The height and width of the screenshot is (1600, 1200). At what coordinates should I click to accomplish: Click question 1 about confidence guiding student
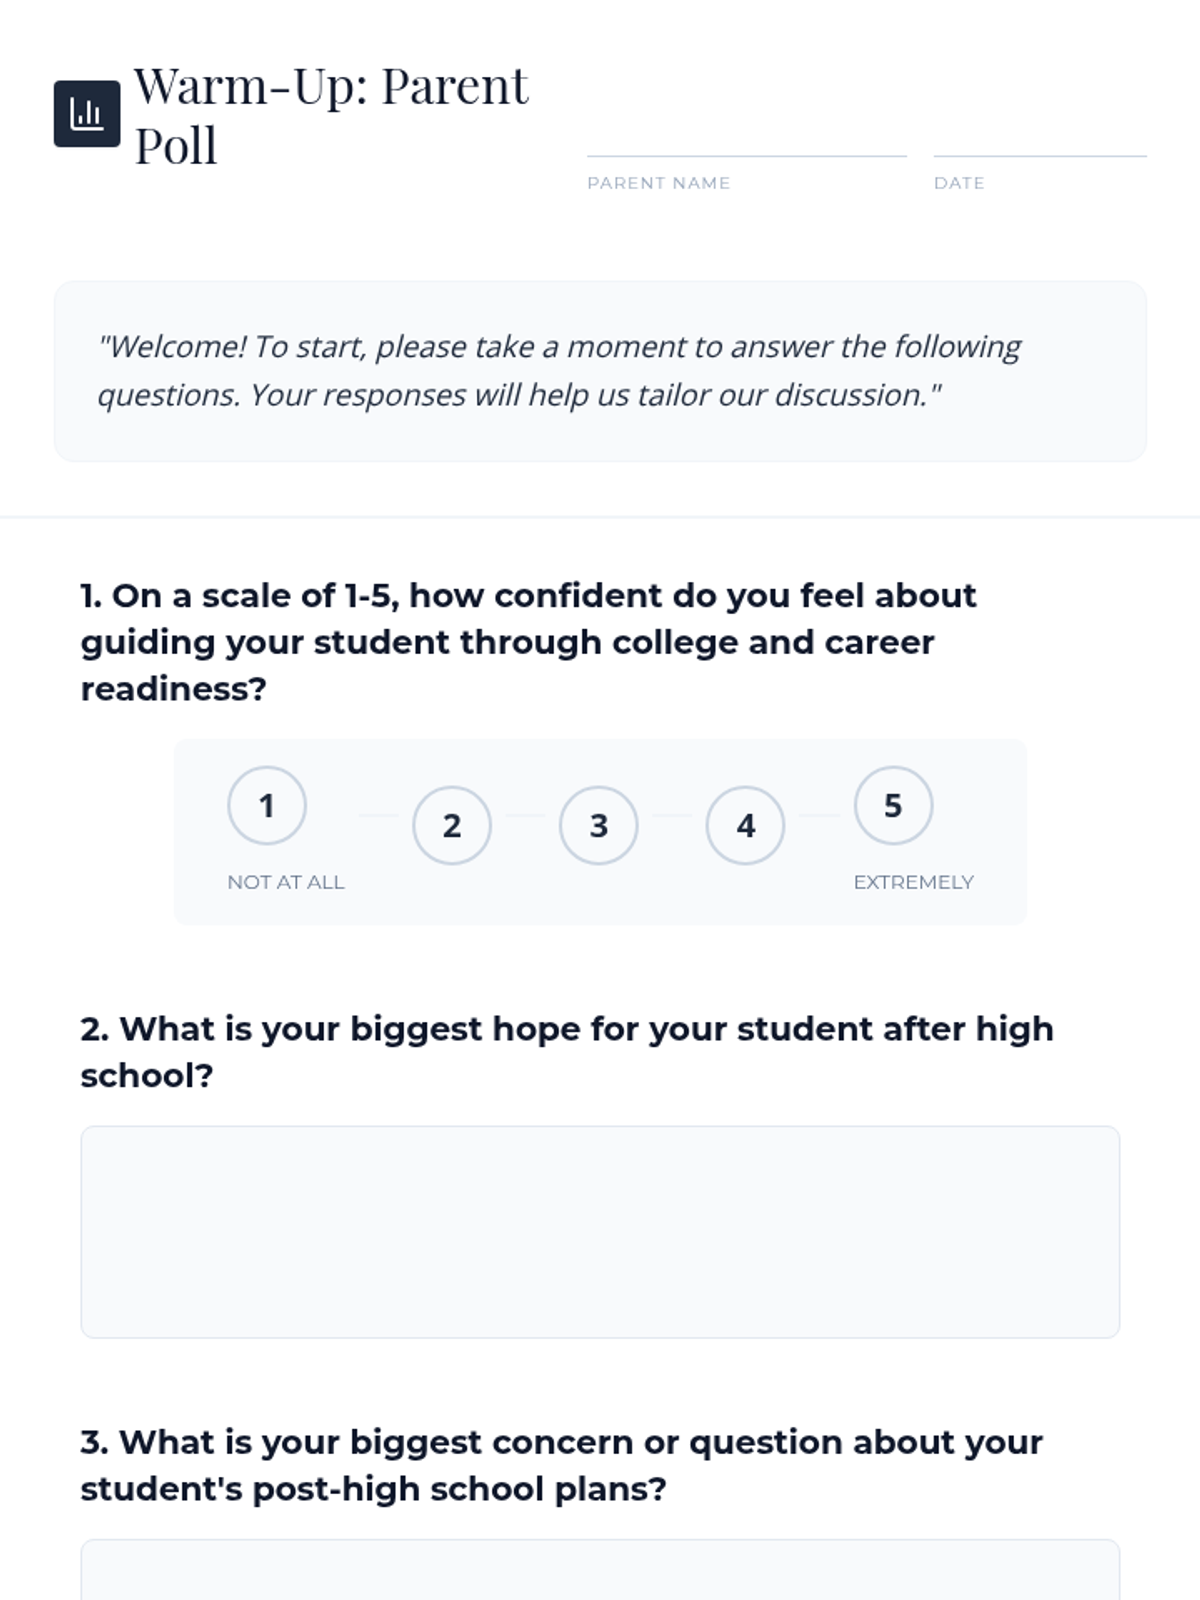528,642
